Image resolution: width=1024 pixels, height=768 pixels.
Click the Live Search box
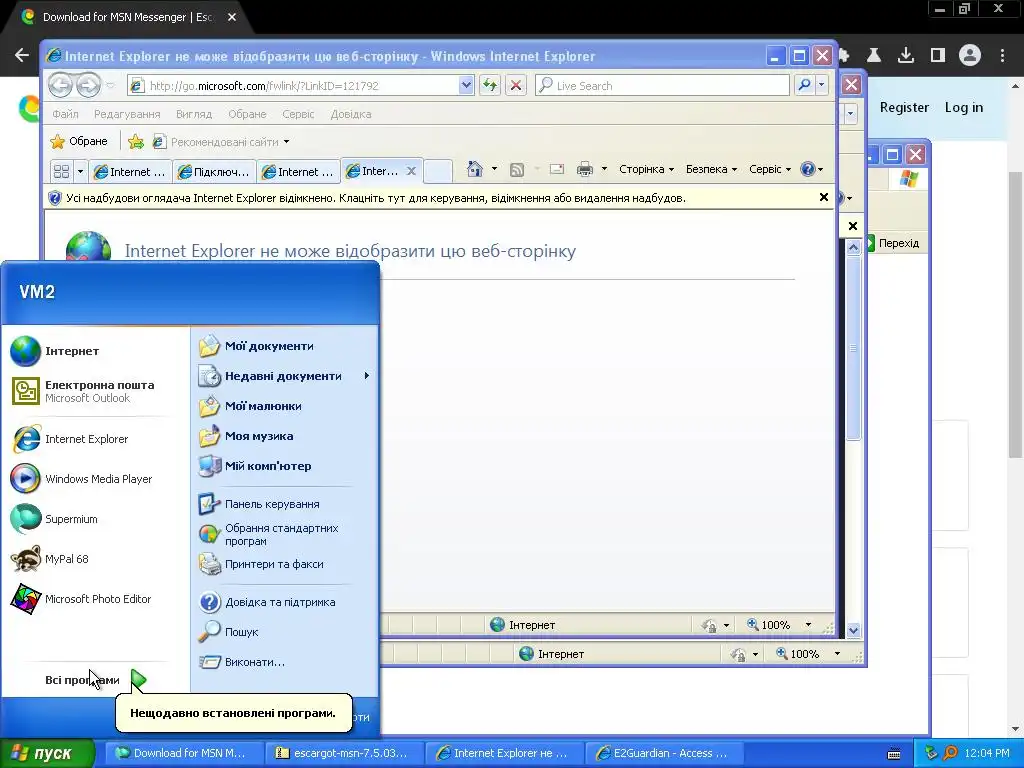pos(662,86)
